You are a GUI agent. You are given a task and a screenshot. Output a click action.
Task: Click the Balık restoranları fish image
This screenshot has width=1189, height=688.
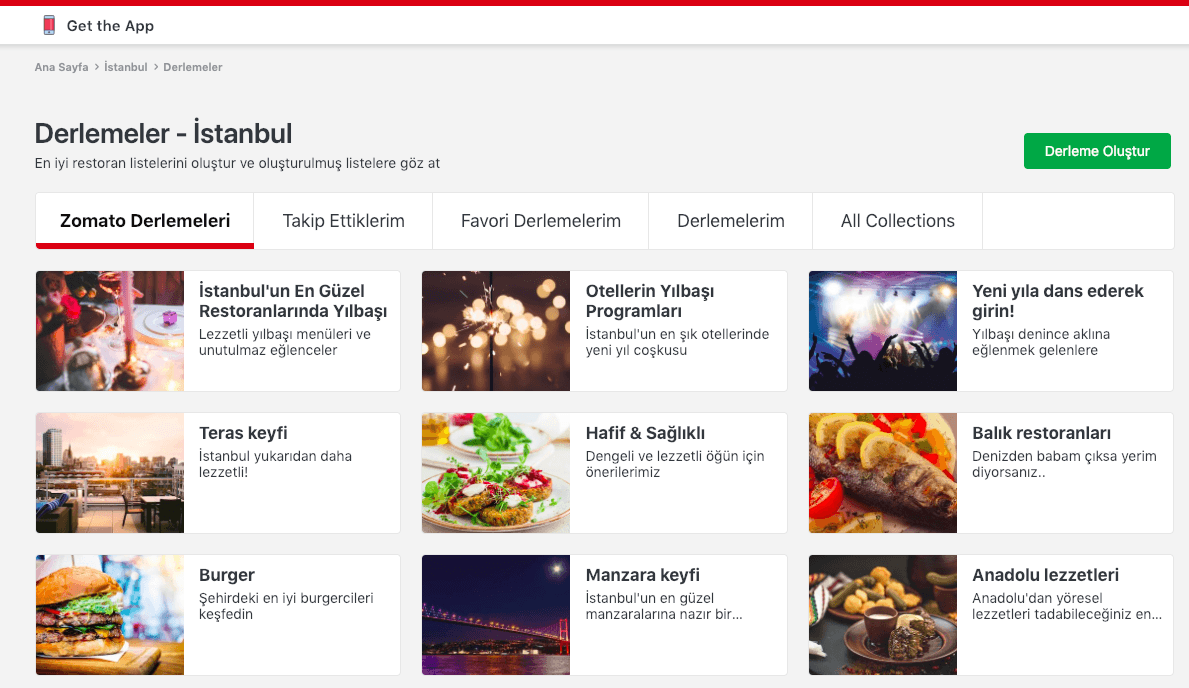[x=883, y=473]
